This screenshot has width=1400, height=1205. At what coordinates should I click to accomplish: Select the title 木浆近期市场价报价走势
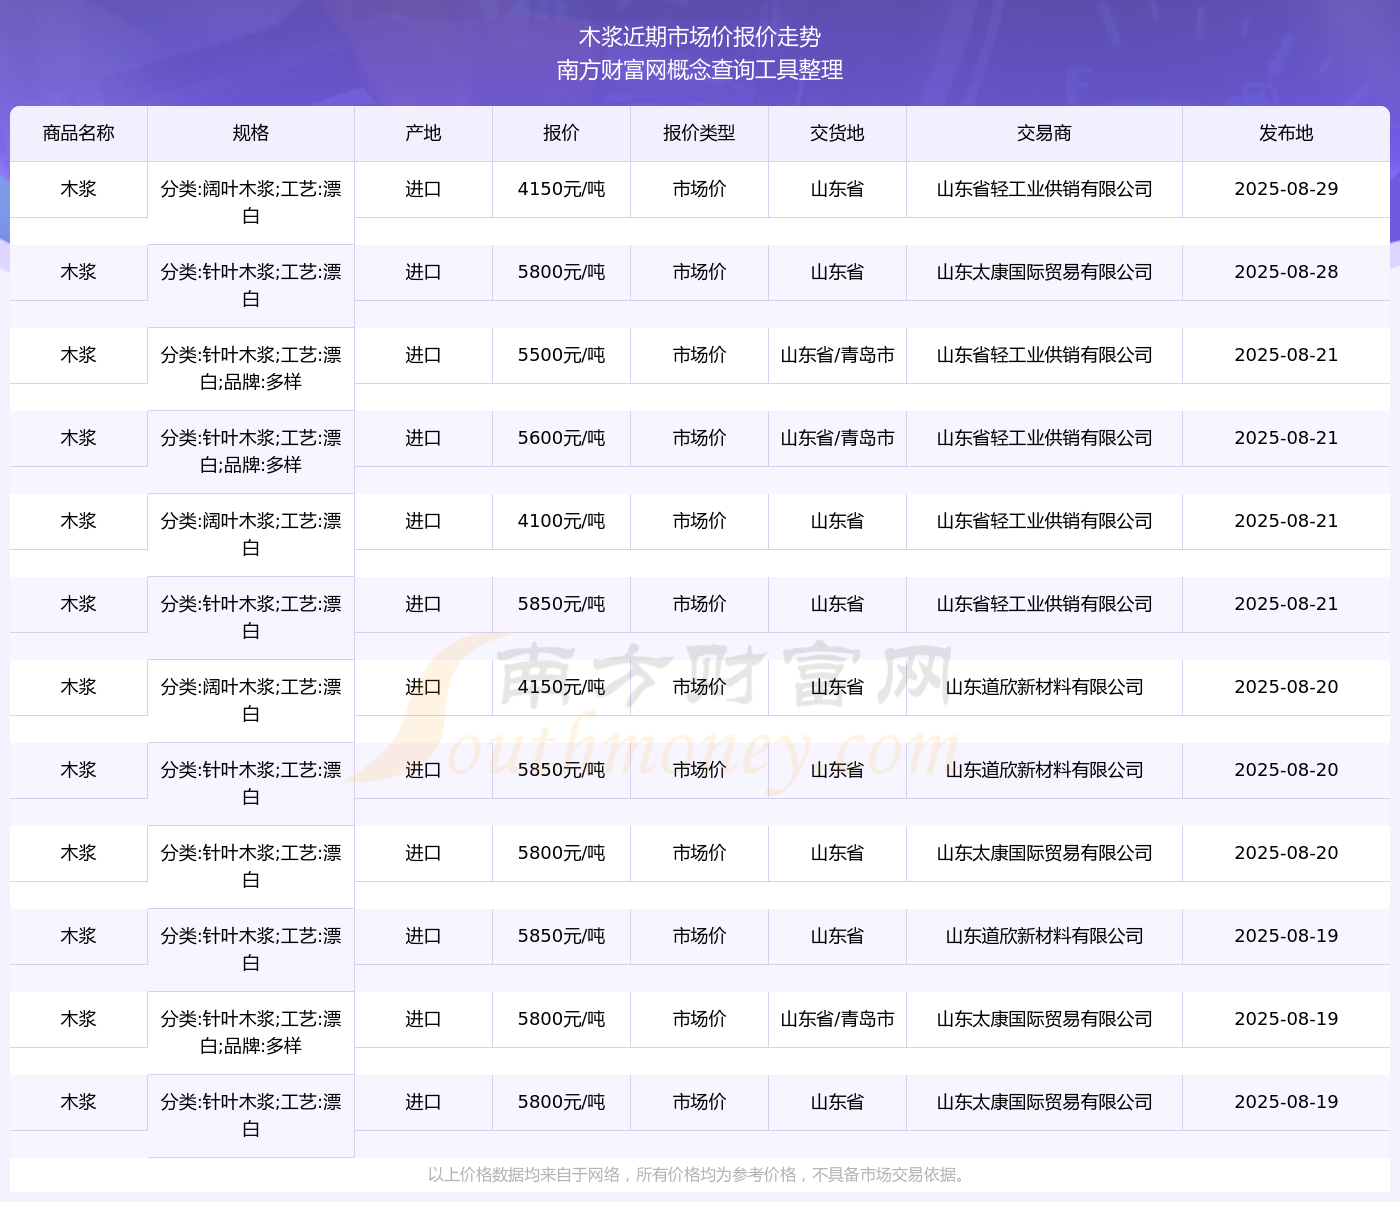click(700, 37)
